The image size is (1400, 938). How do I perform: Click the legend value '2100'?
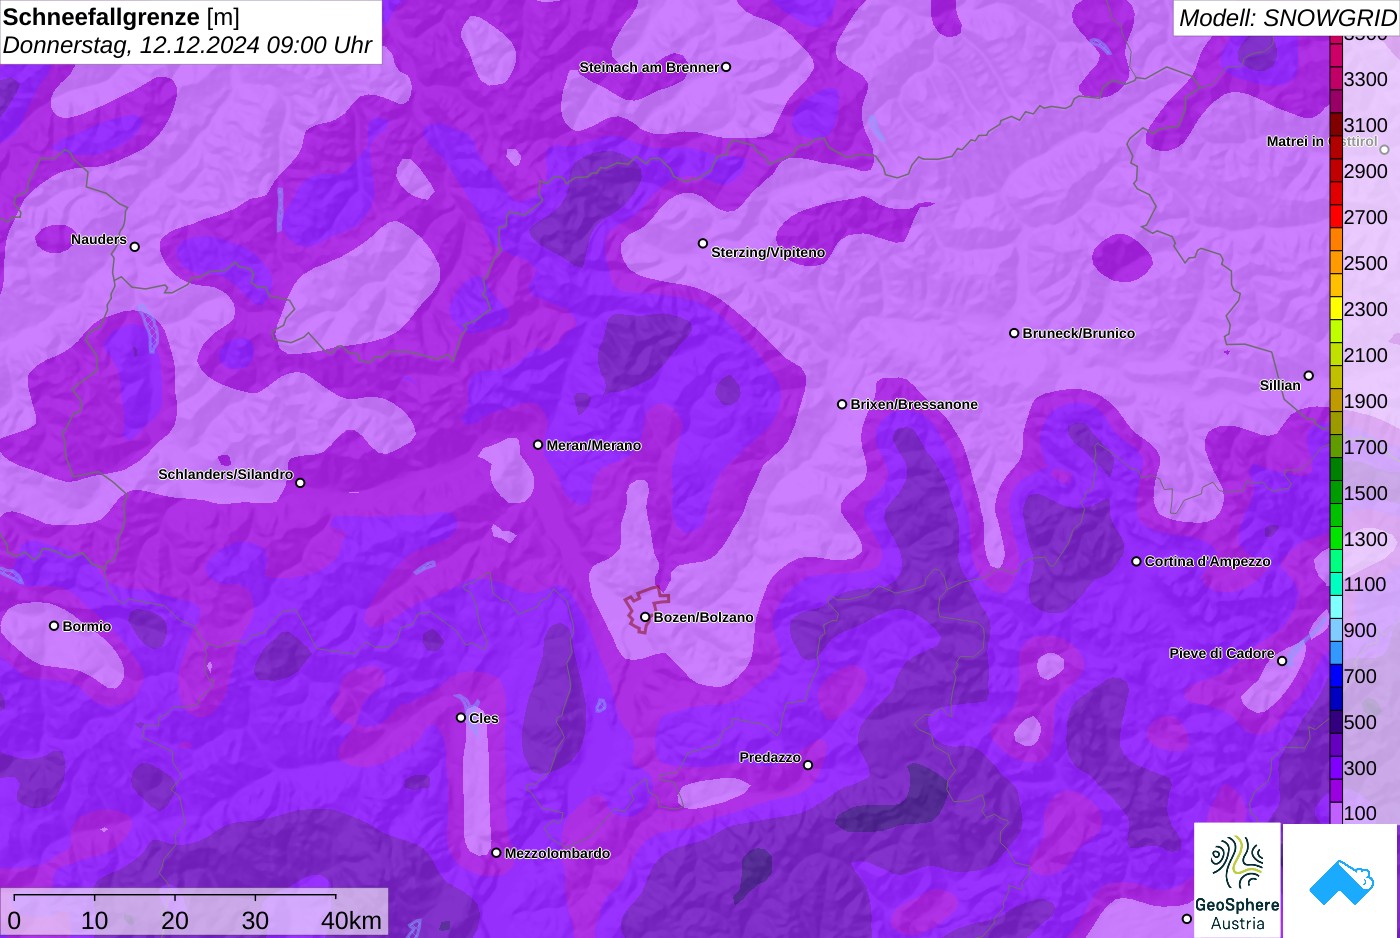[x=1365, y=355]
